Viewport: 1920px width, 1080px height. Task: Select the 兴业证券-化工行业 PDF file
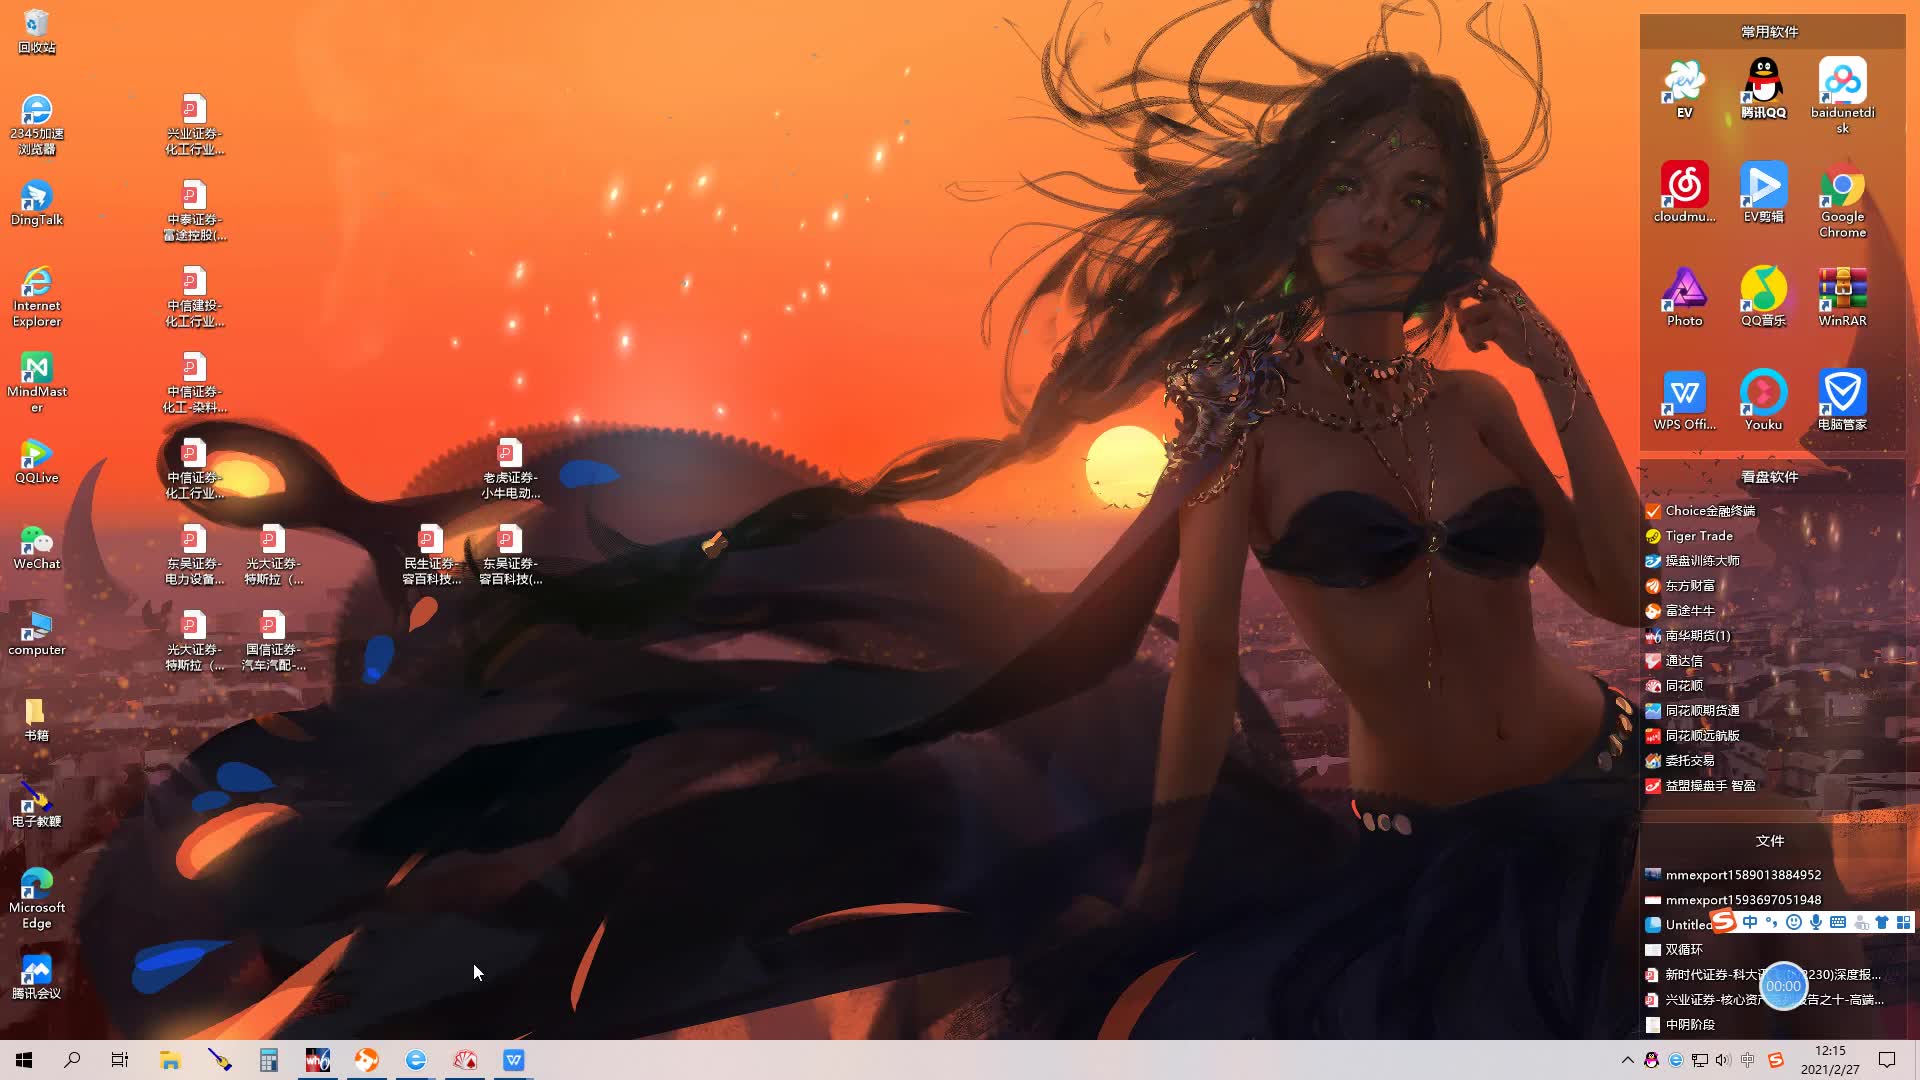tap(194, 124)
